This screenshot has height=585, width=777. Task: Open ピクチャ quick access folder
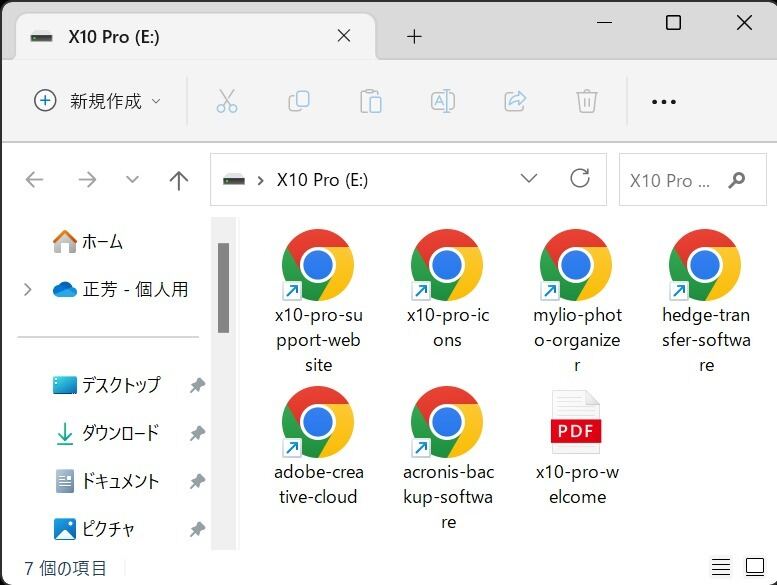[94, 529]
